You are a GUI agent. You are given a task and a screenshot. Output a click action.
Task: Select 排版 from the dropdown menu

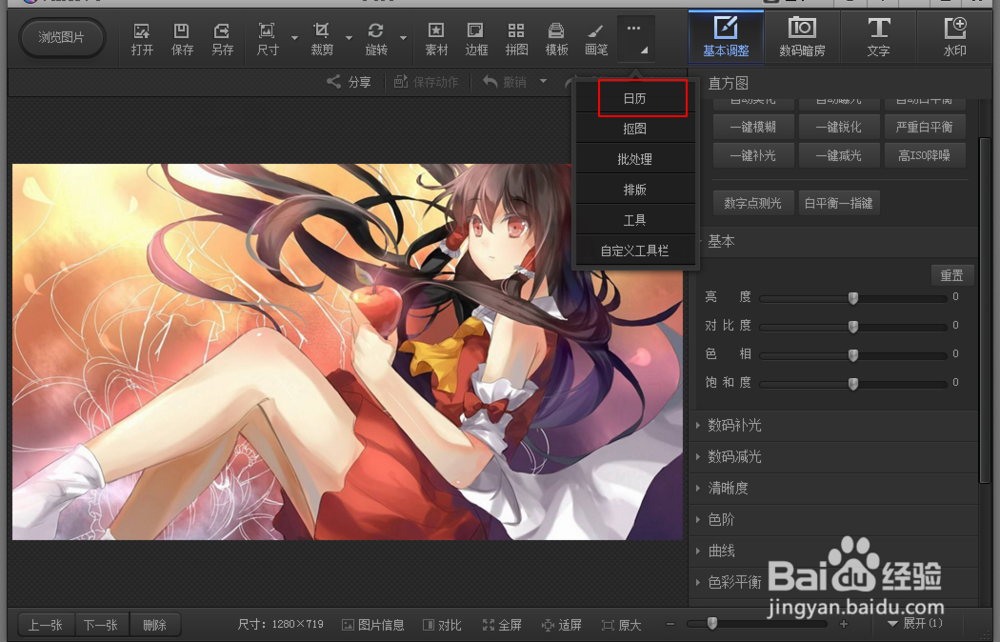click(x=635, y=190)
